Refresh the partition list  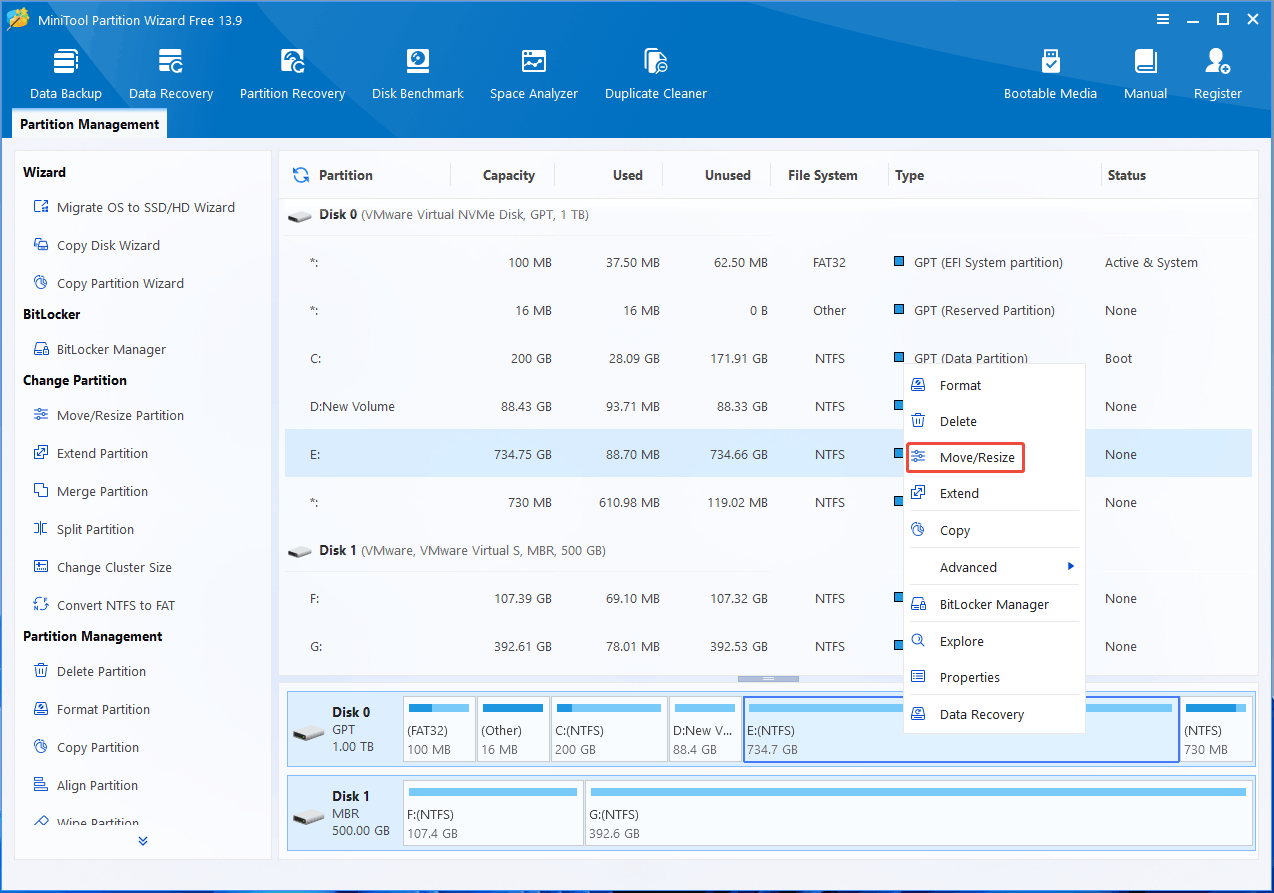point(300,175)
